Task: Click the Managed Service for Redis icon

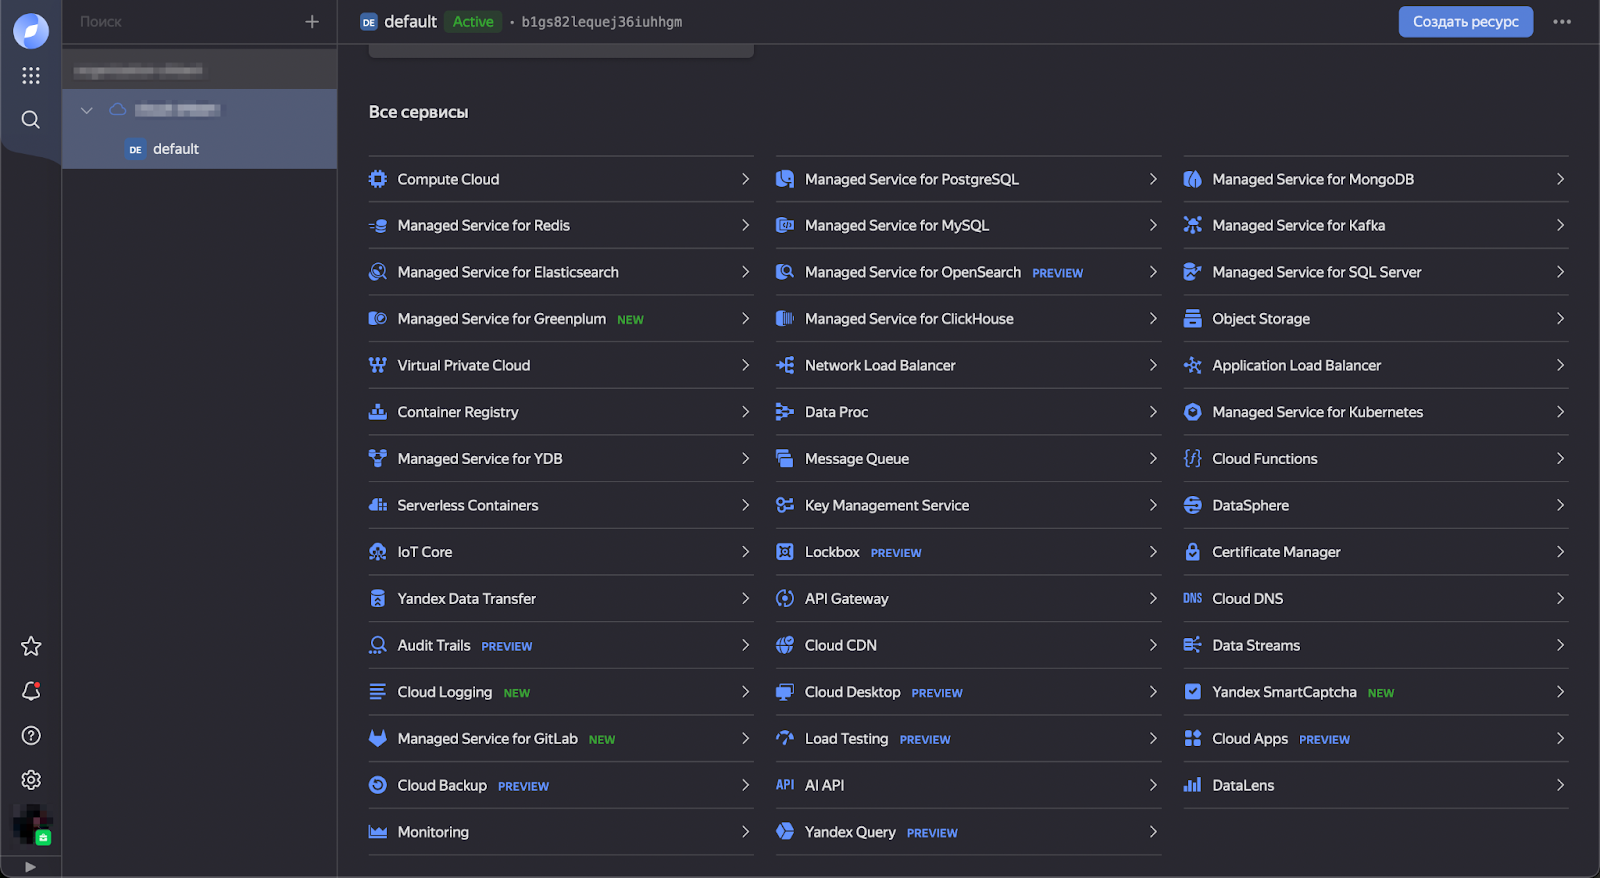Action: [377, 226]
